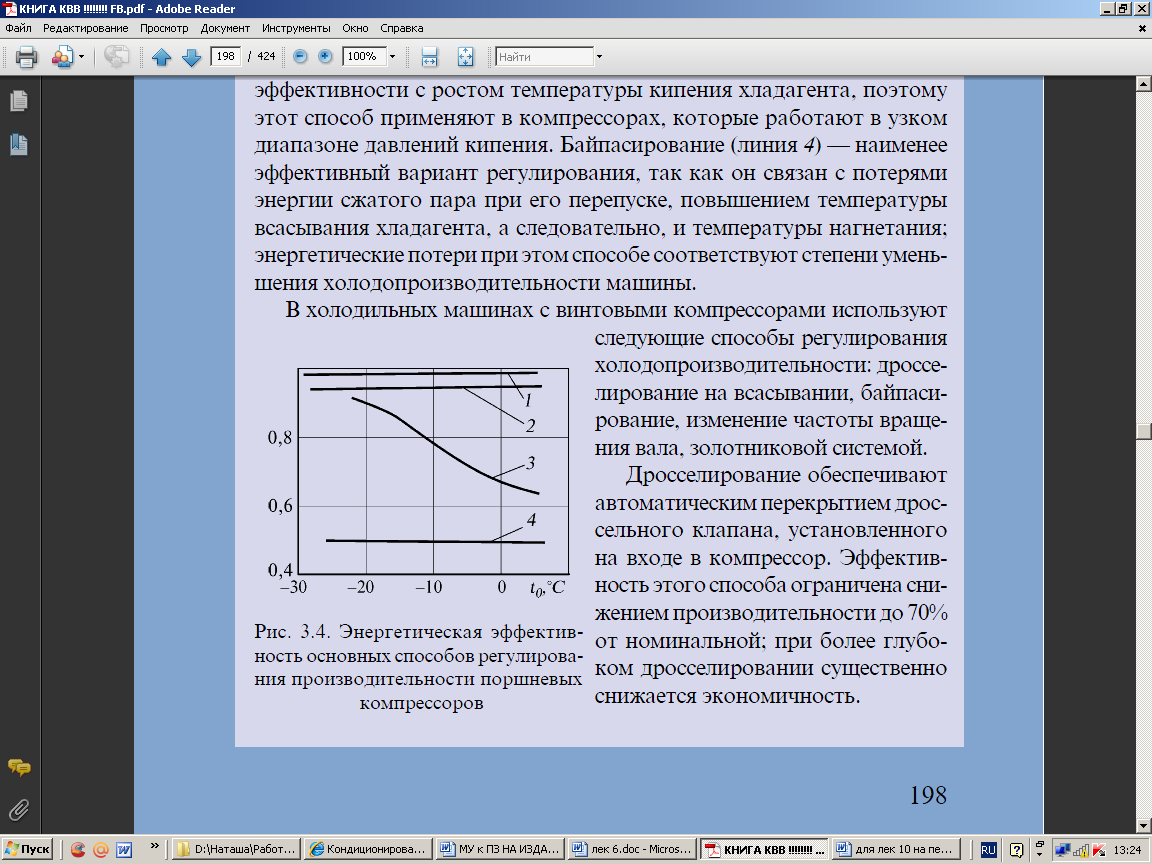Open the zoom level dropdown arrow

click(392, 57)
